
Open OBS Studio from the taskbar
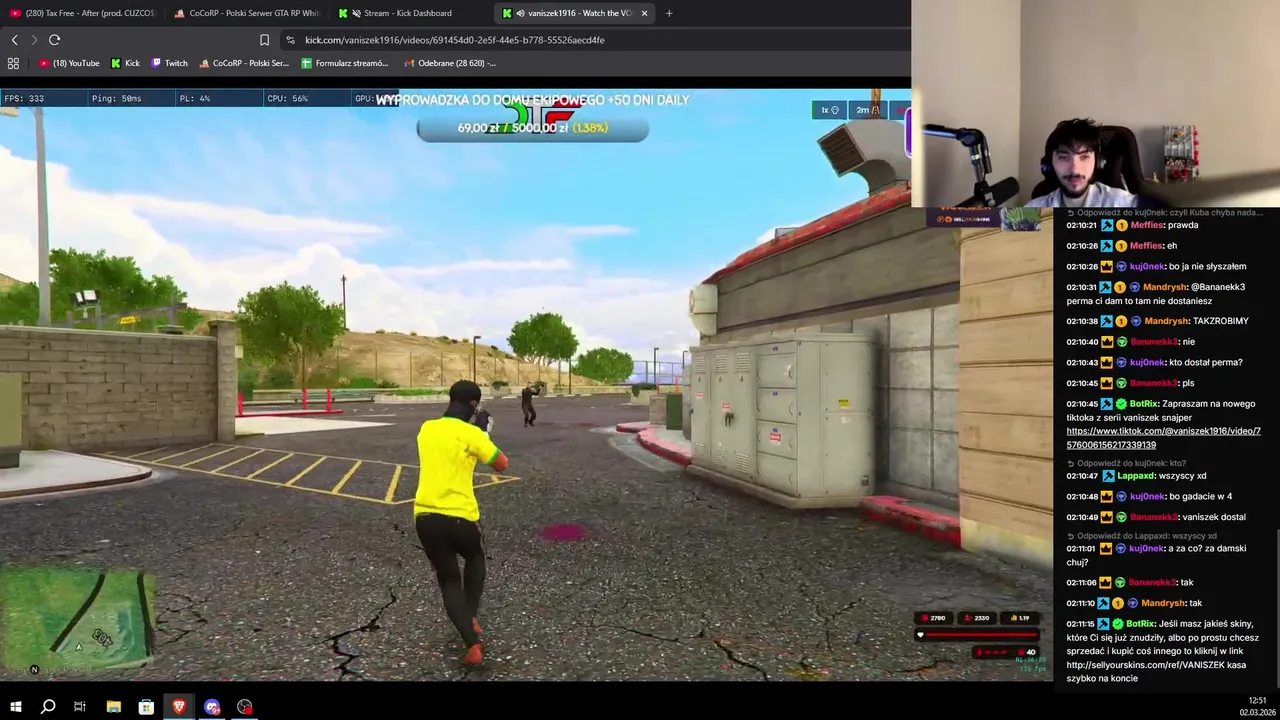click(245, 707)
